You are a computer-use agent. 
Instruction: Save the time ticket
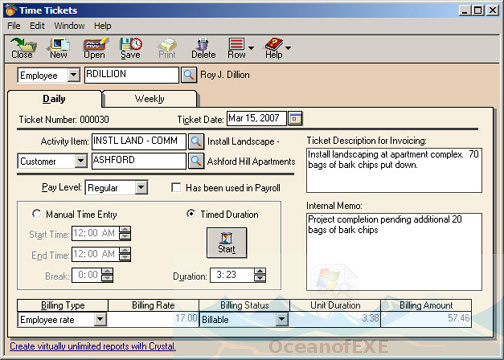click(x=131, y=48)
